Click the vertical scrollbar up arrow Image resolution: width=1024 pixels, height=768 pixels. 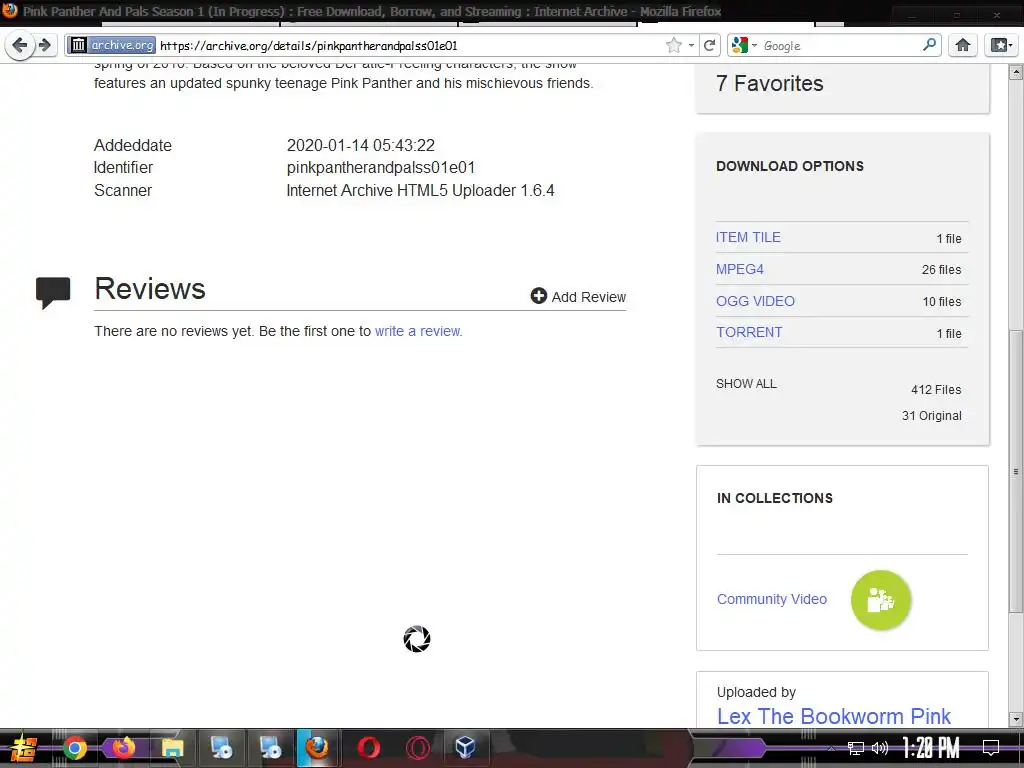point(1016,72)
